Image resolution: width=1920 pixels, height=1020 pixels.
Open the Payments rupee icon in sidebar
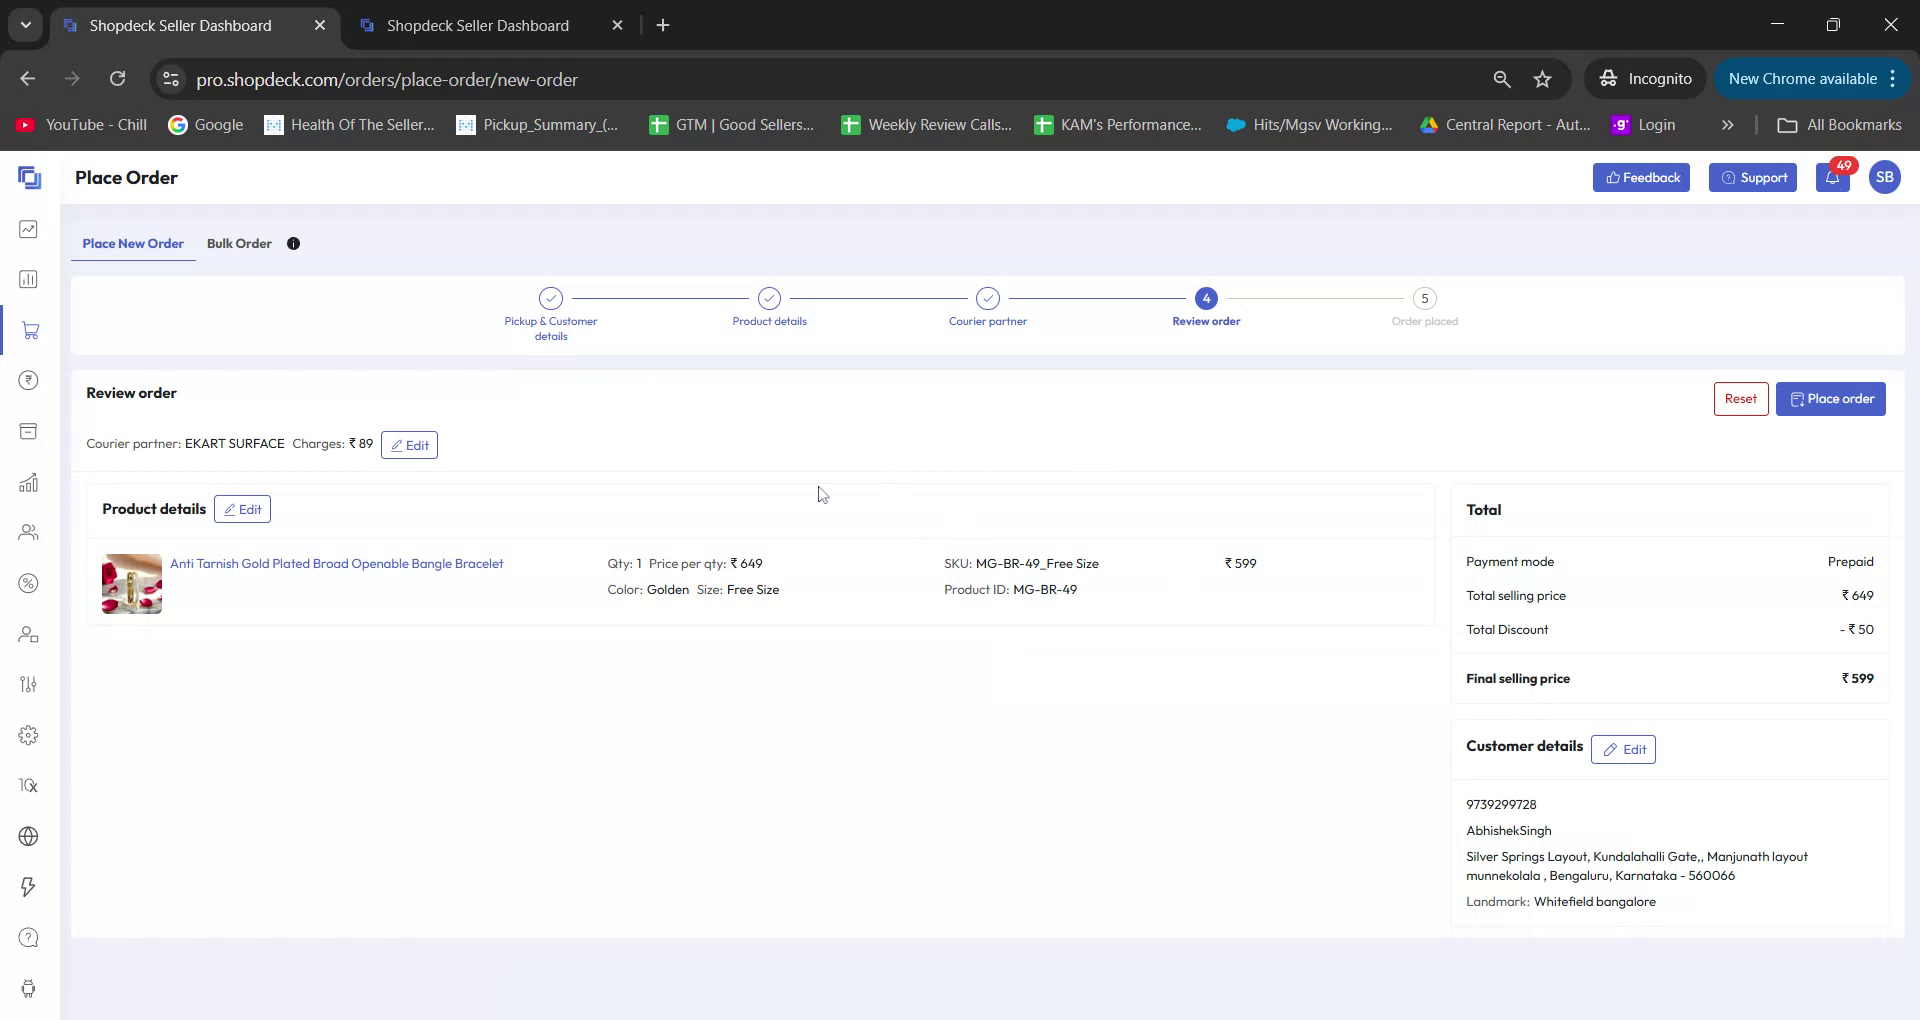[x=29, y=380]
